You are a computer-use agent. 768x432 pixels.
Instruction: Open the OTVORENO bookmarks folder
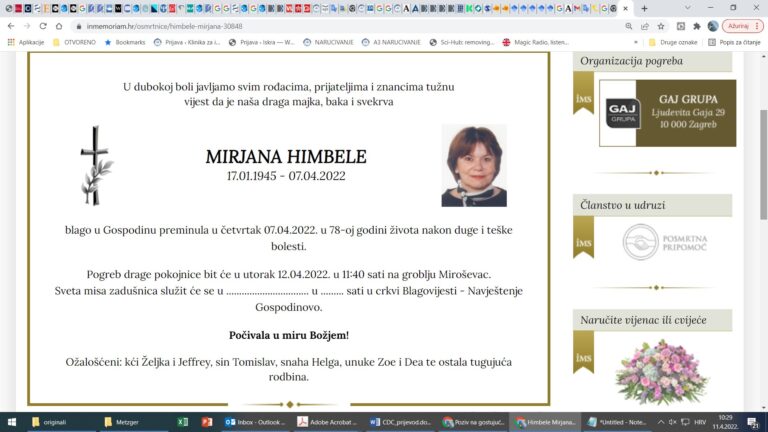(x=78, y=42)
